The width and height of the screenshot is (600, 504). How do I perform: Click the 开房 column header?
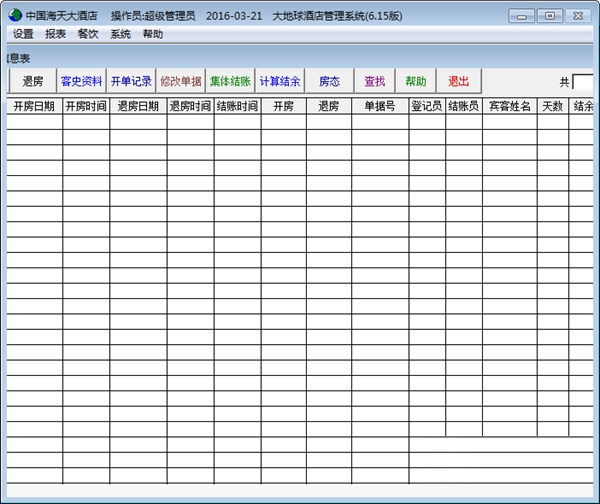[x=284, y=106]
